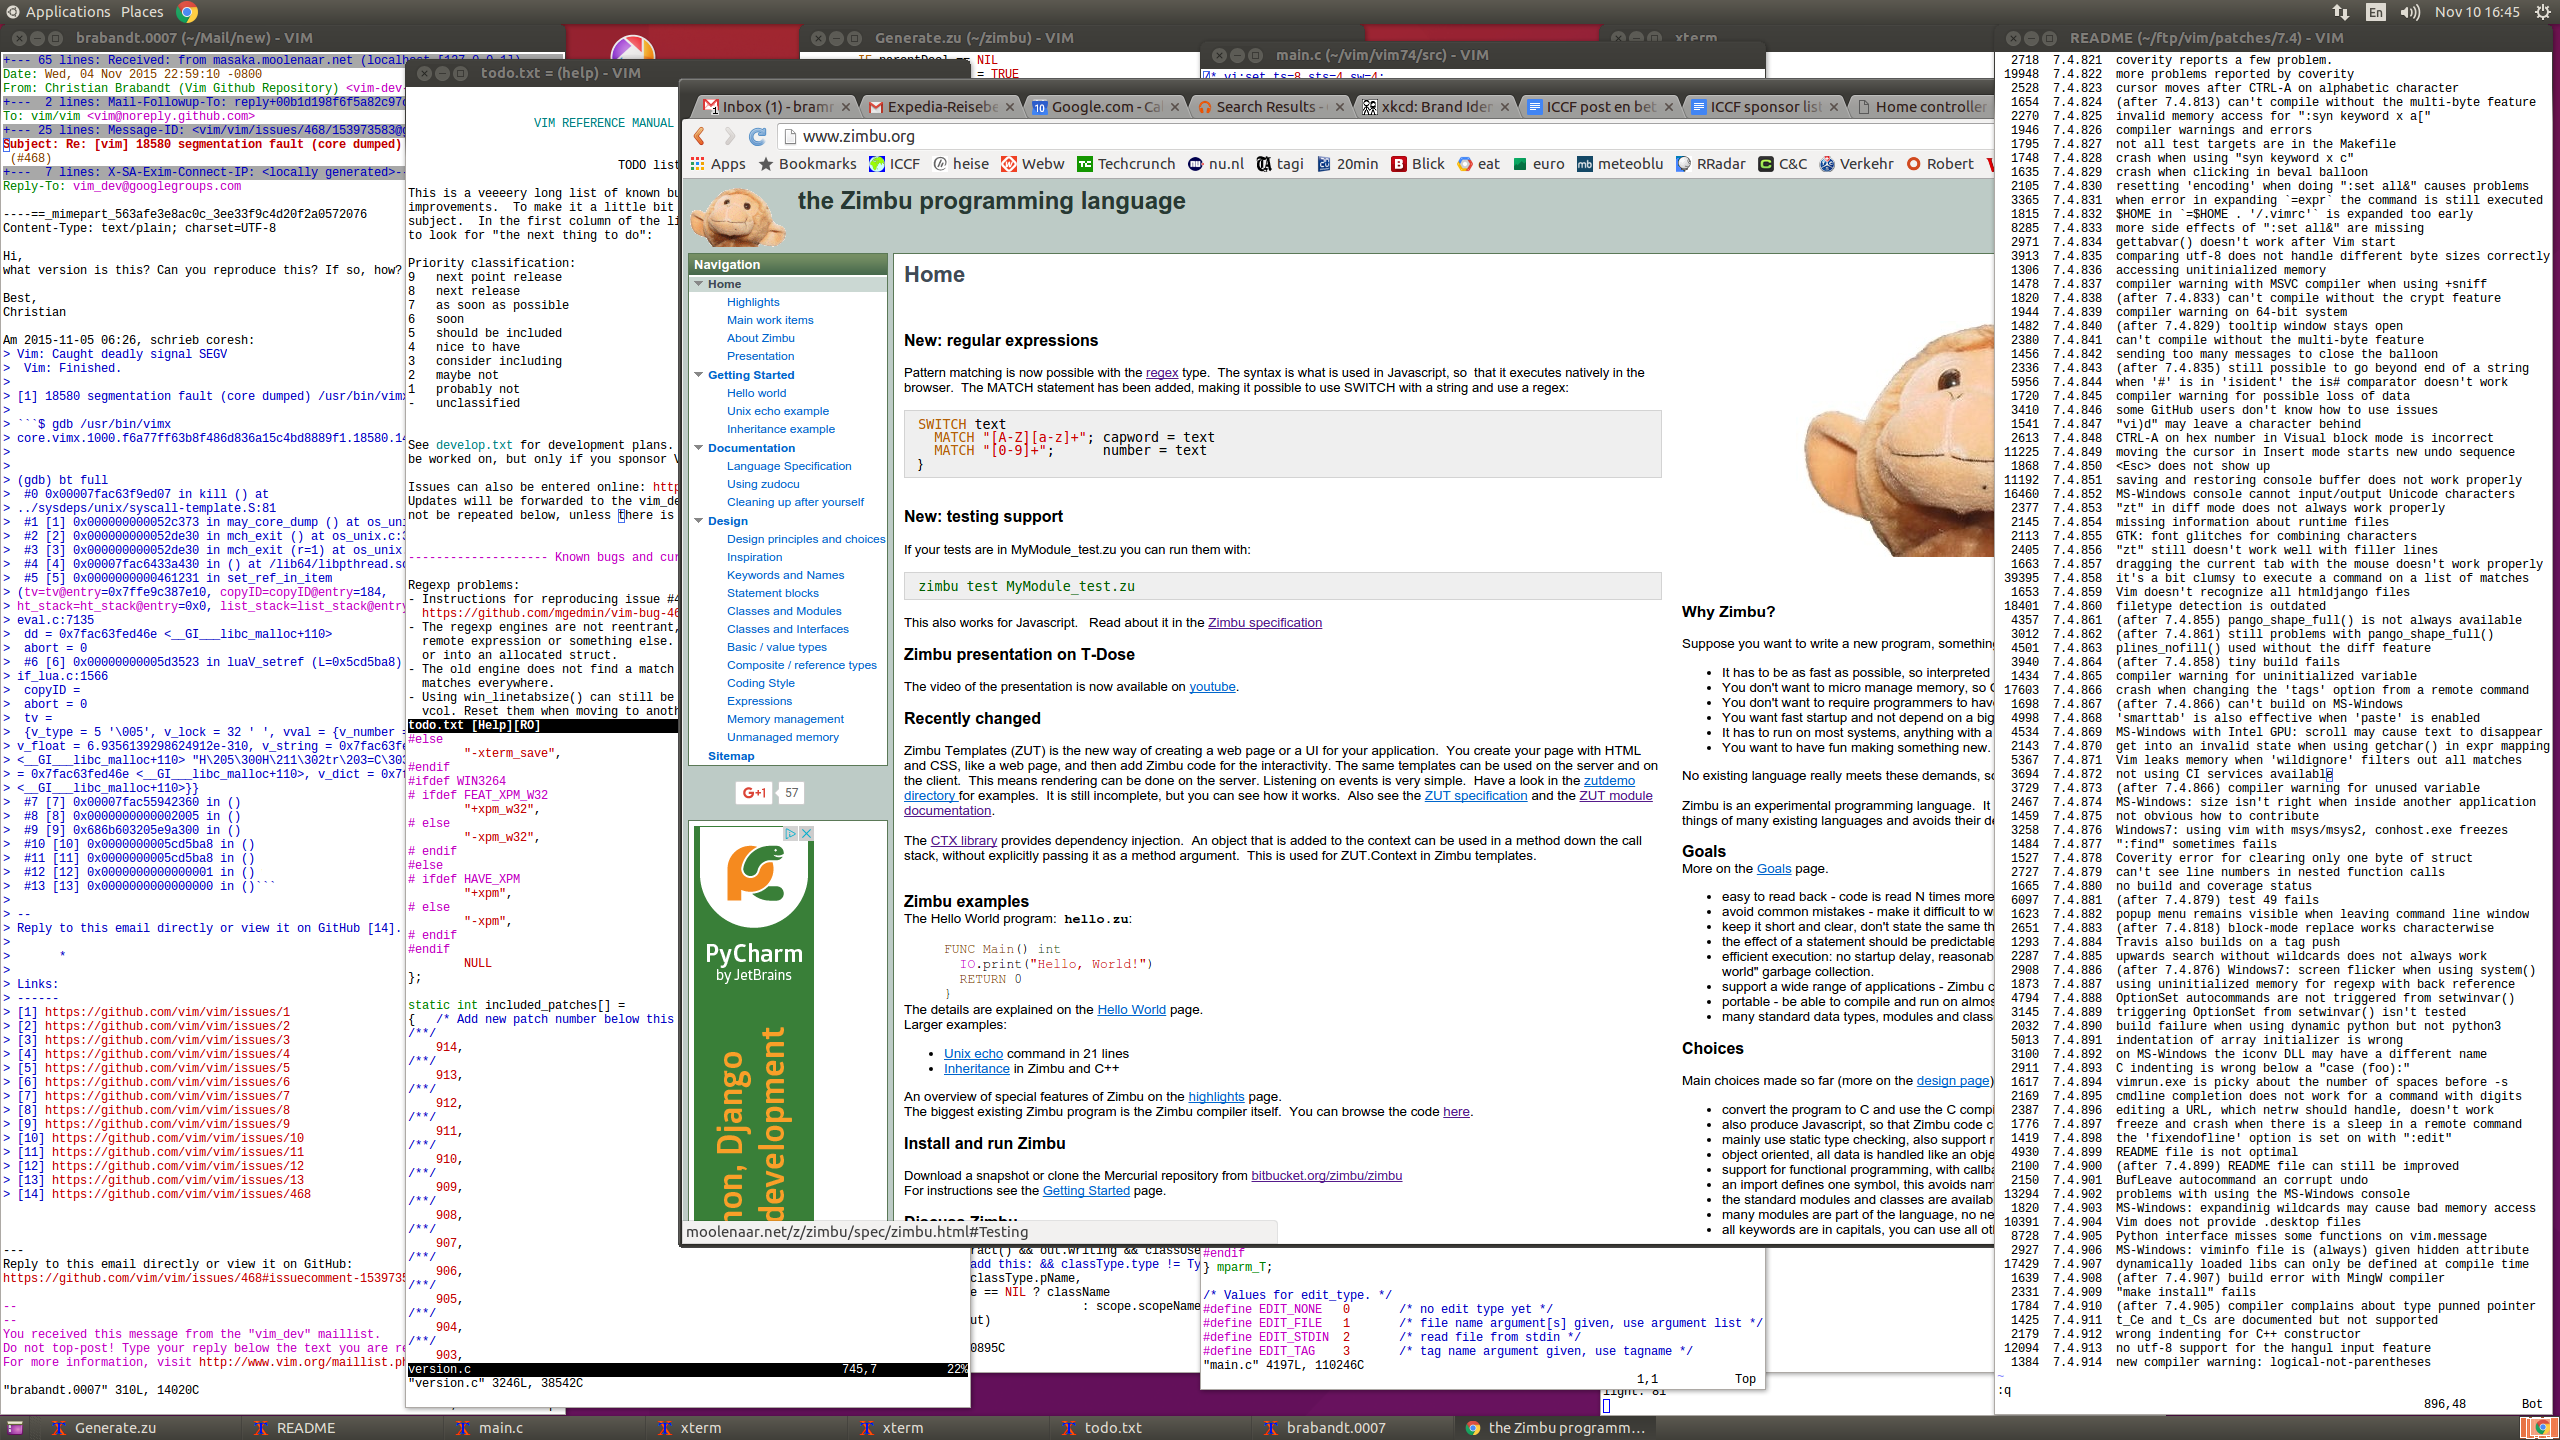
Task: Follow the Zimbu specification link
Action: point(1264,622)
